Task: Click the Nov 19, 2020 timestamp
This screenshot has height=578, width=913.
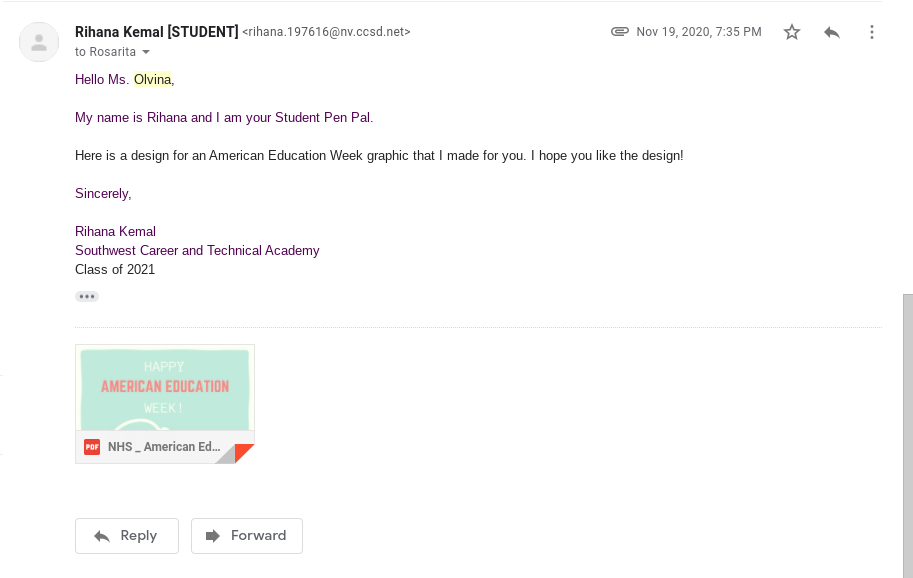Action: pyautogui.click(x=699, y=32)
